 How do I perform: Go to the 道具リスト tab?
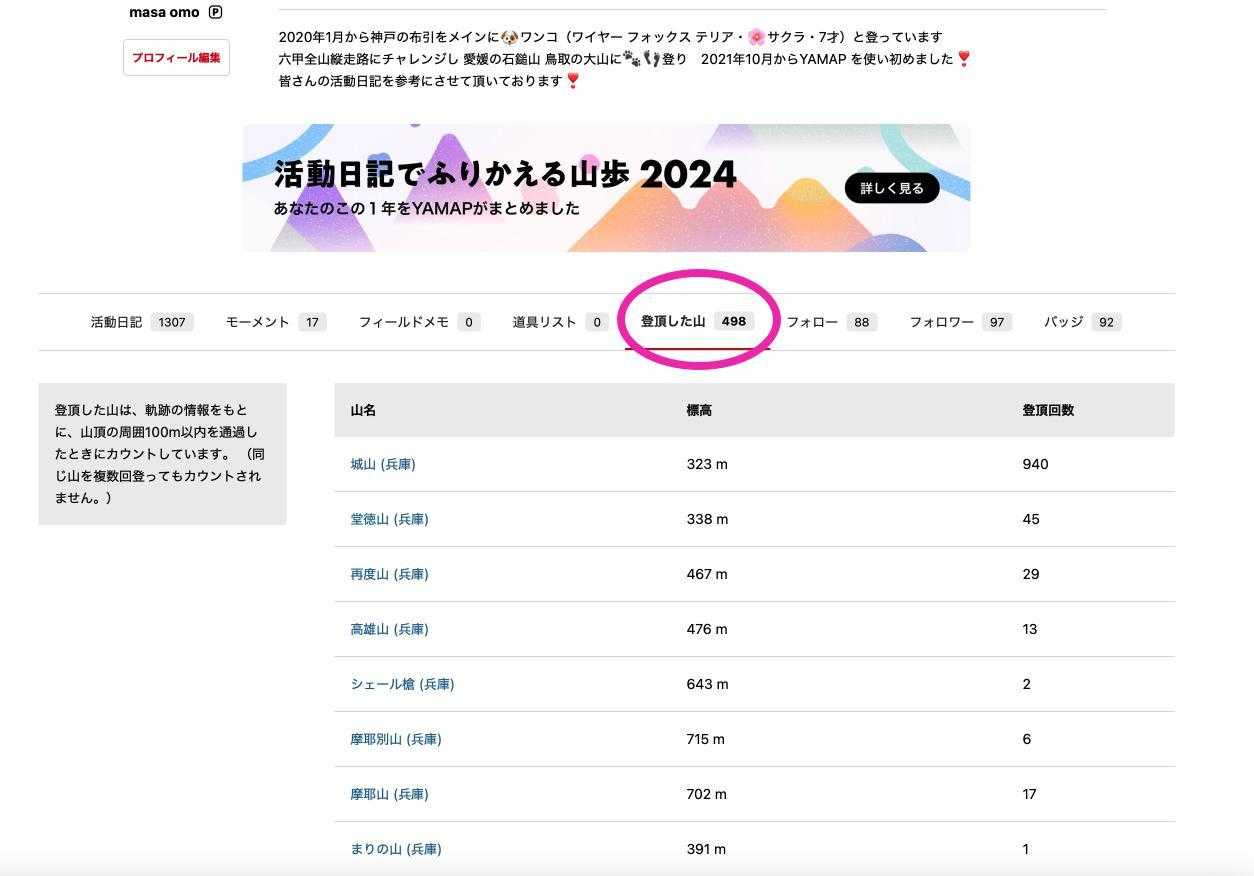[559, 322]
